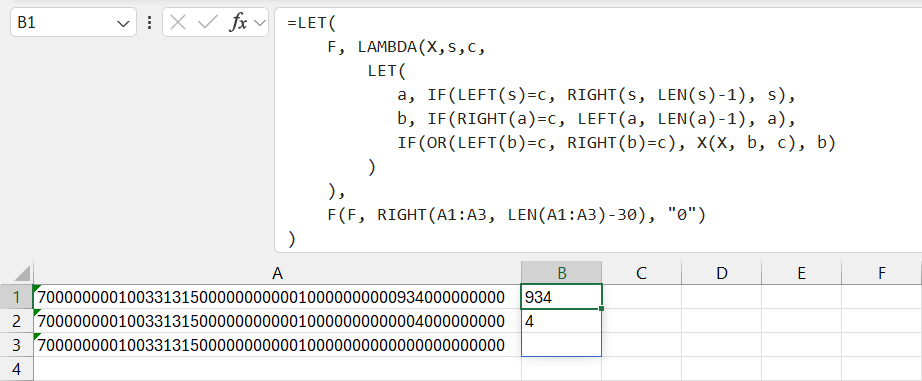Click the Cancel (X) formula button
922x381 pixels.
178,23
